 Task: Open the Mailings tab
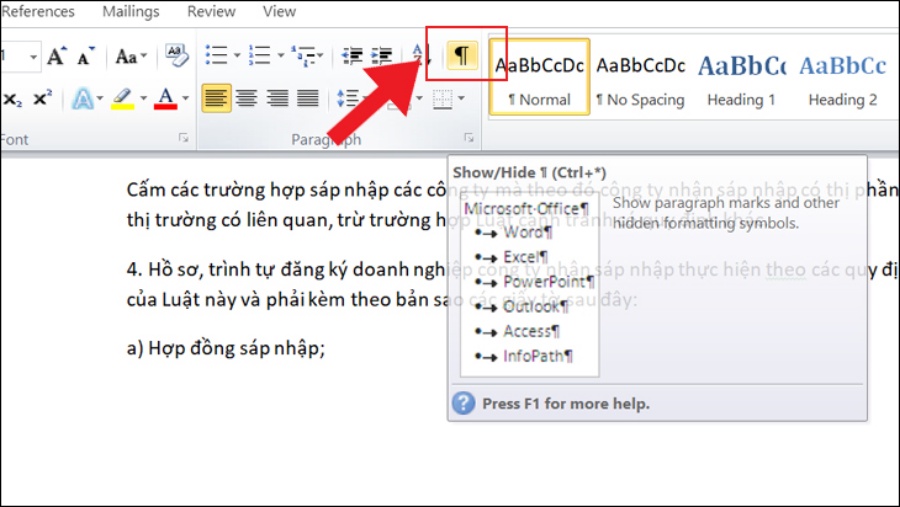coord(130,12)
